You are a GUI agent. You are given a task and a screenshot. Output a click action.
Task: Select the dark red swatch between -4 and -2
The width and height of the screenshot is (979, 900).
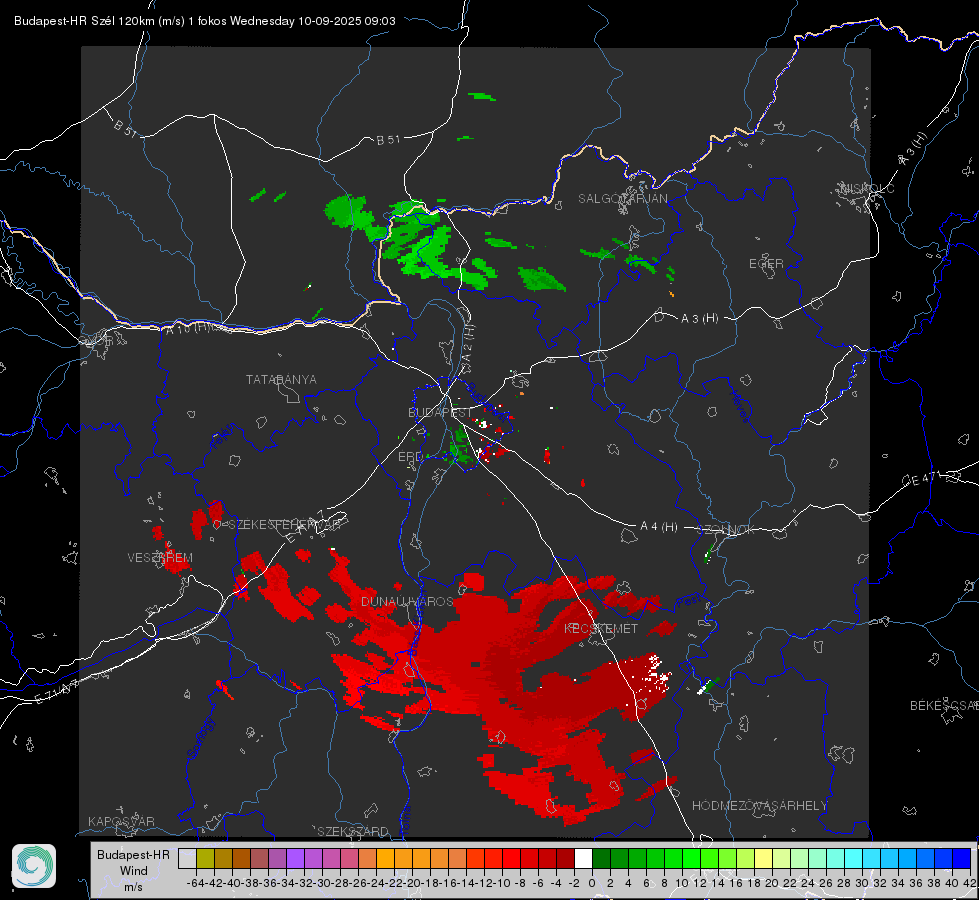click(565, 858)
